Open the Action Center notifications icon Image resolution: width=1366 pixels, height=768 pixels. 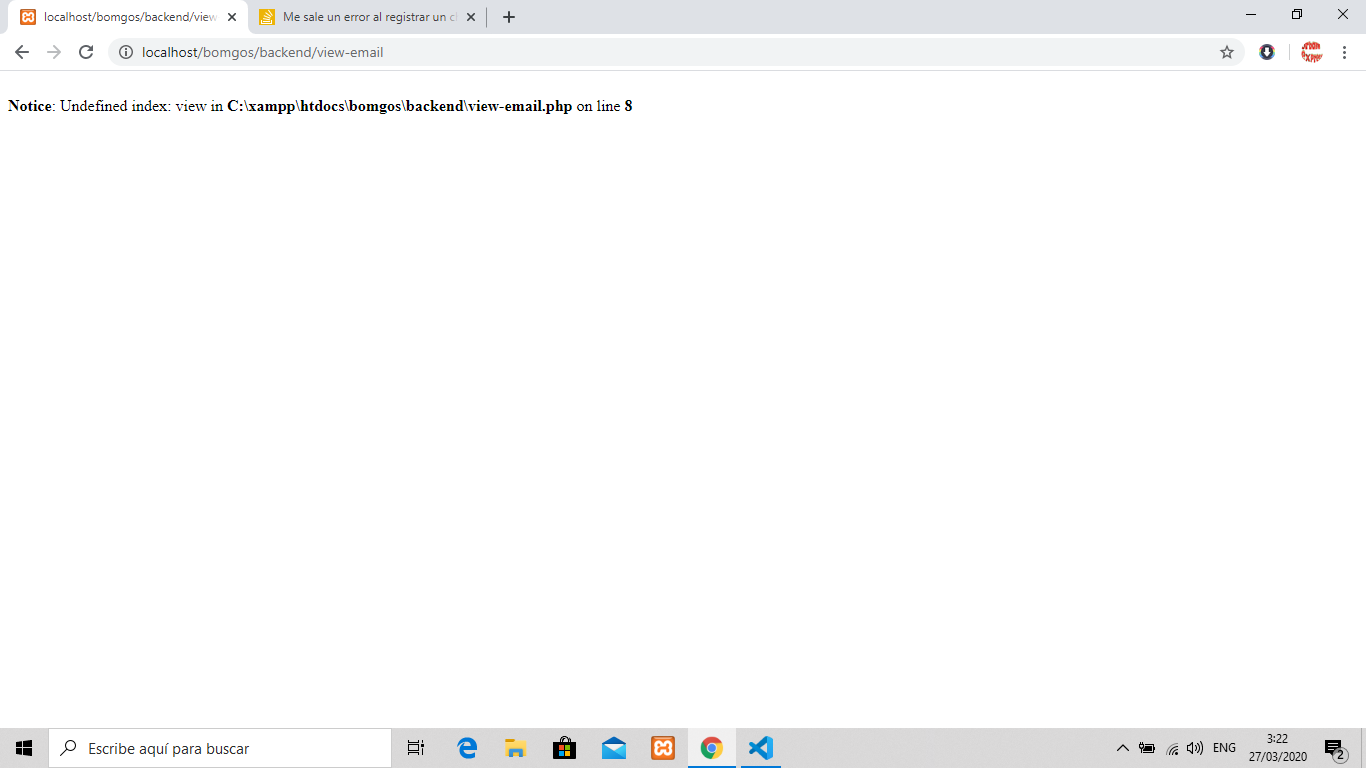pyautogui.click(x=1334, y=748)
